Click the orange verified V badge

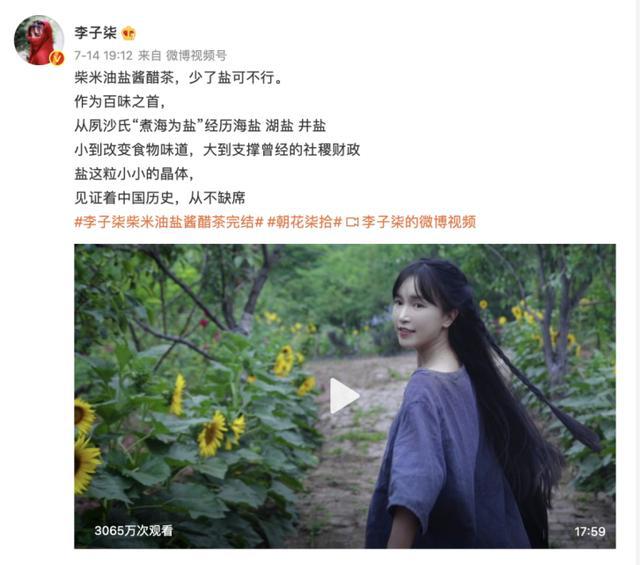(x=57, y=58)
